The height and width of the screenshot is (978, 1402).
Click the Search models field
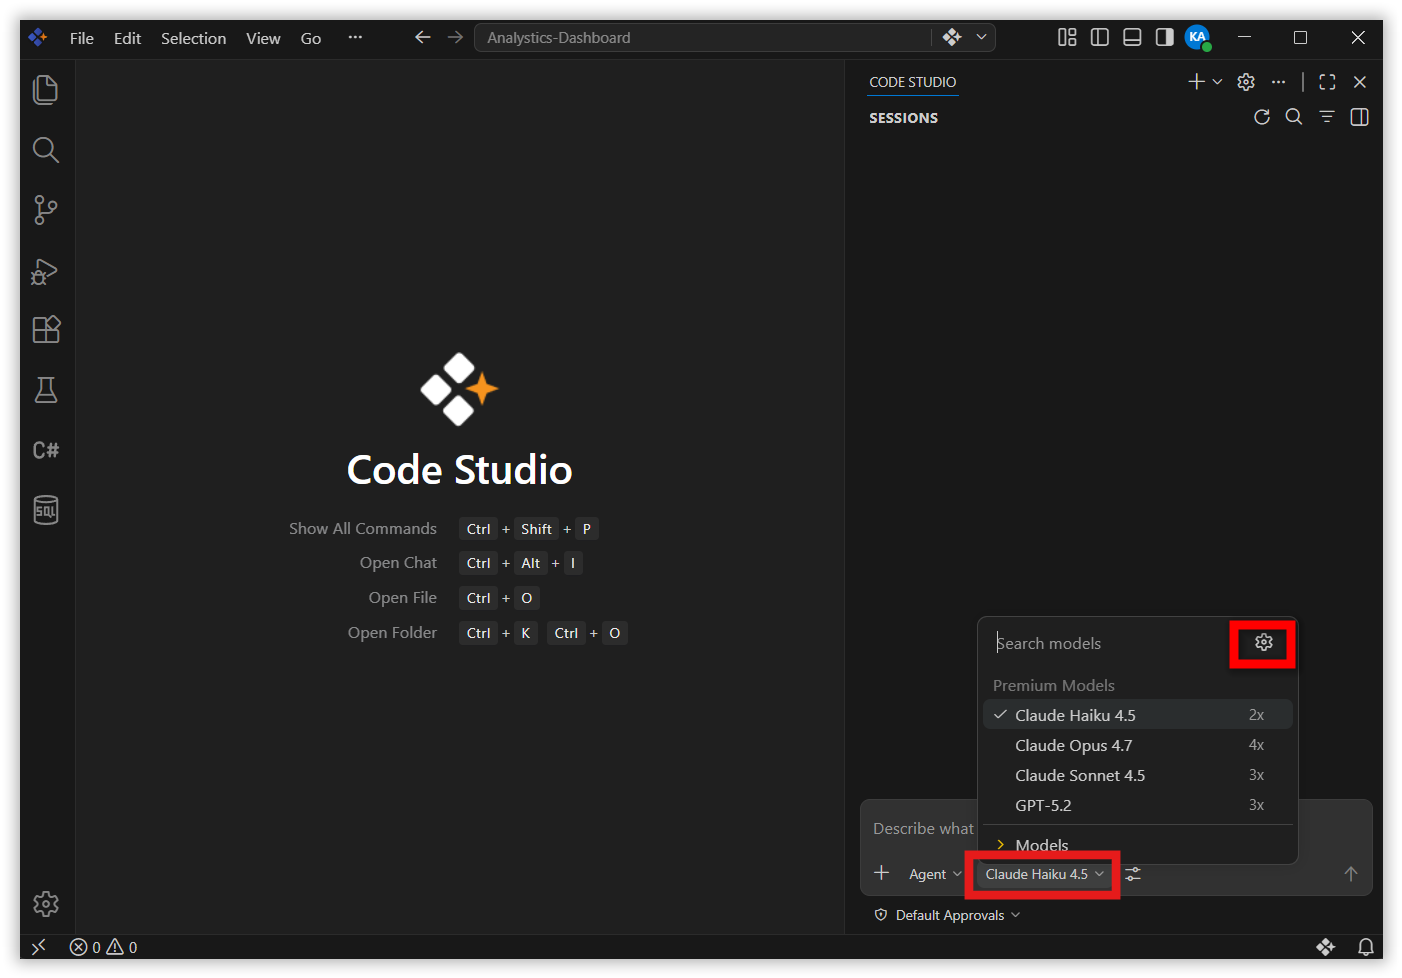(x=1110, y=643)
